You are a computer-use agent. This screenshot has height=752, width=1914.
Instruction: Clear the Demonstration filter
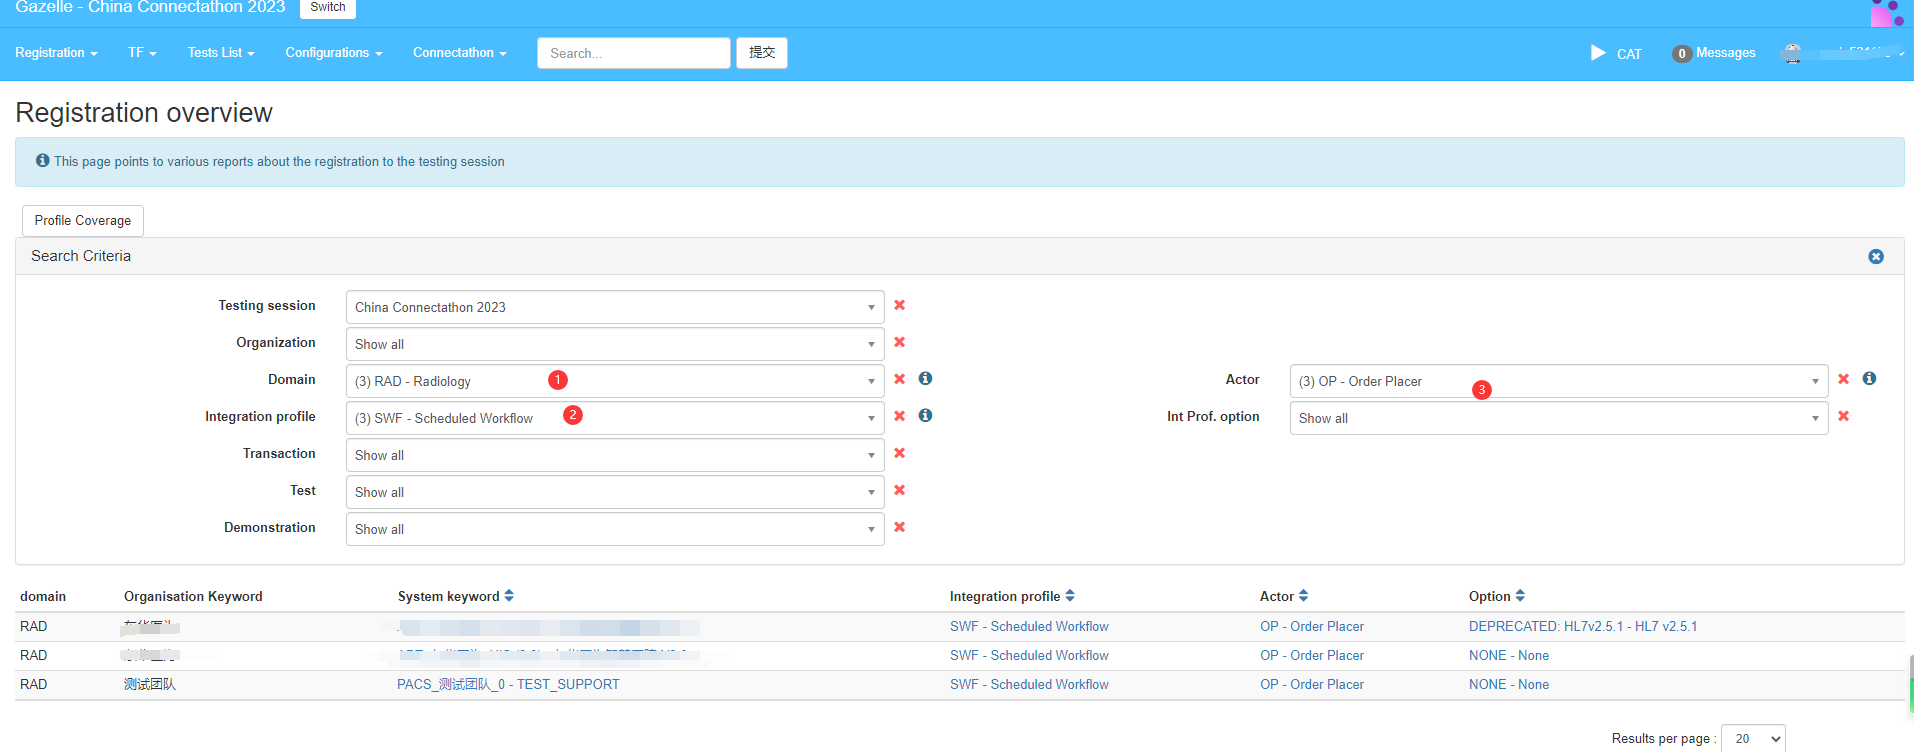[899, 527]
